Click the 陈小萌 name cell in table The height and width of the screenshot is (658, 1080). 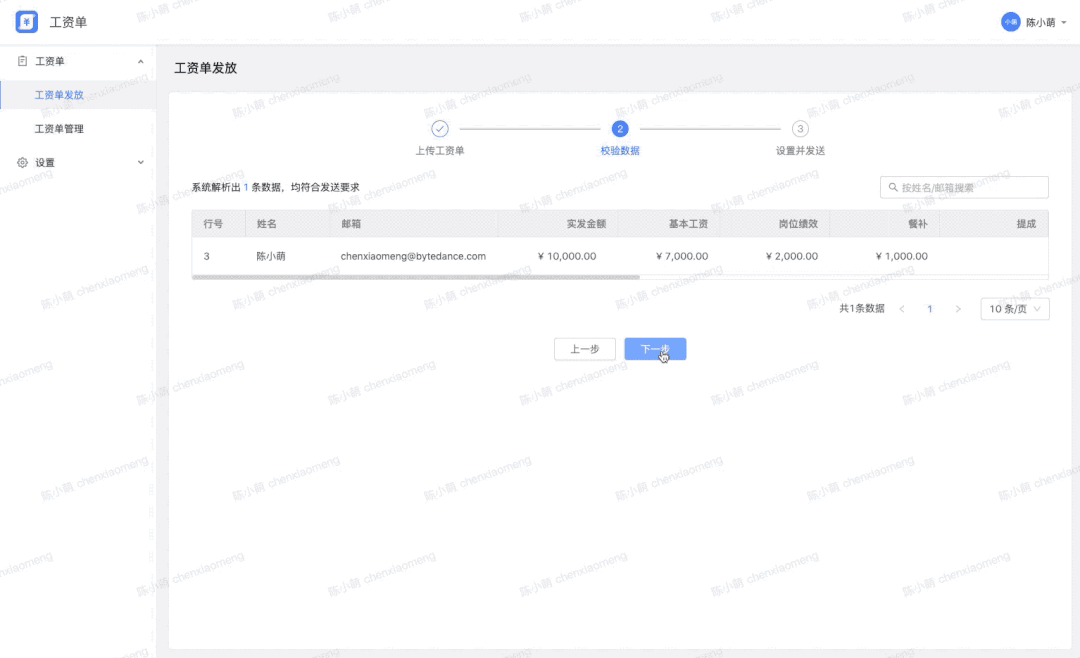click(271, 256)
